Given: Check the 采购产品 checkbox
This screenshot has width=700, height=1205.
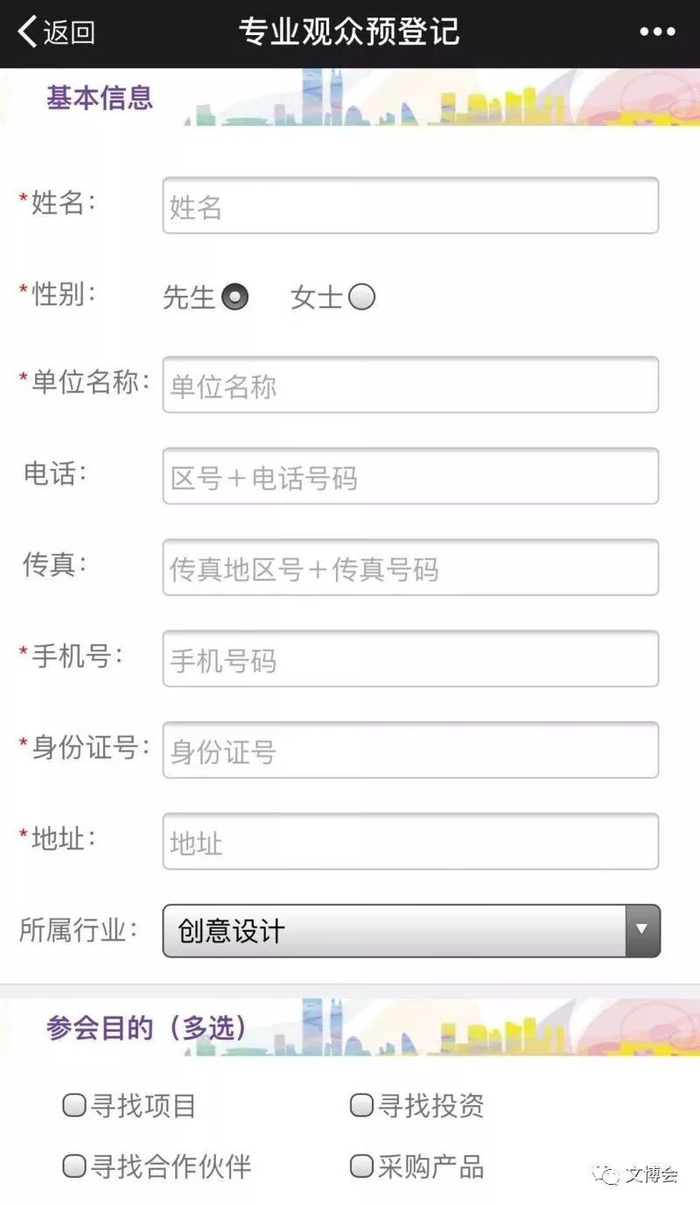Looking at the screenshot, I should pyautogui.click(x=361, y=1166).
